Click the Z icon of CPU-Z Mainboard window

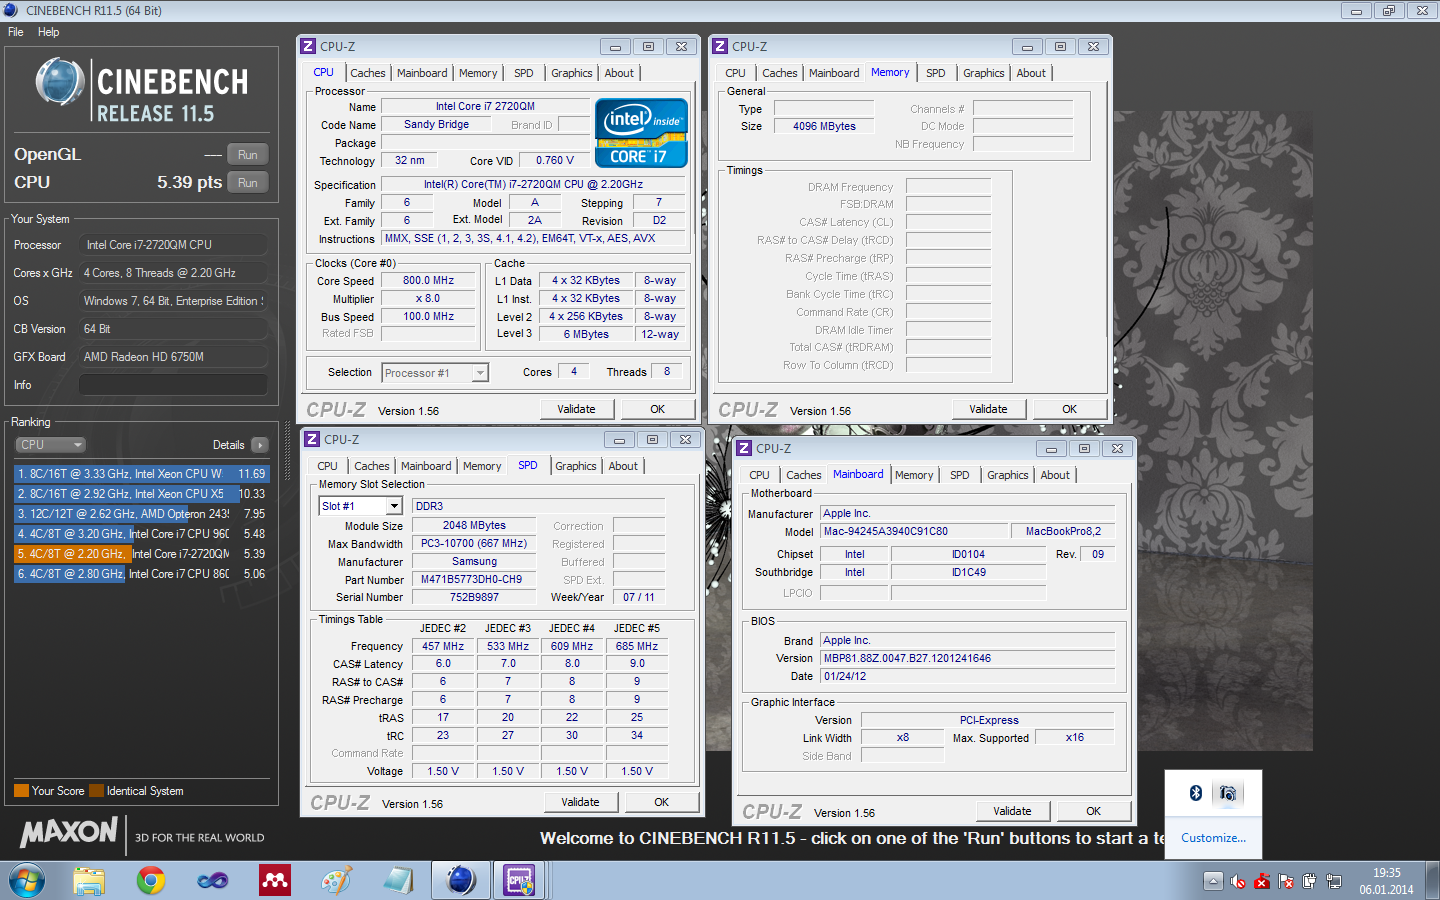click(744, 448)
